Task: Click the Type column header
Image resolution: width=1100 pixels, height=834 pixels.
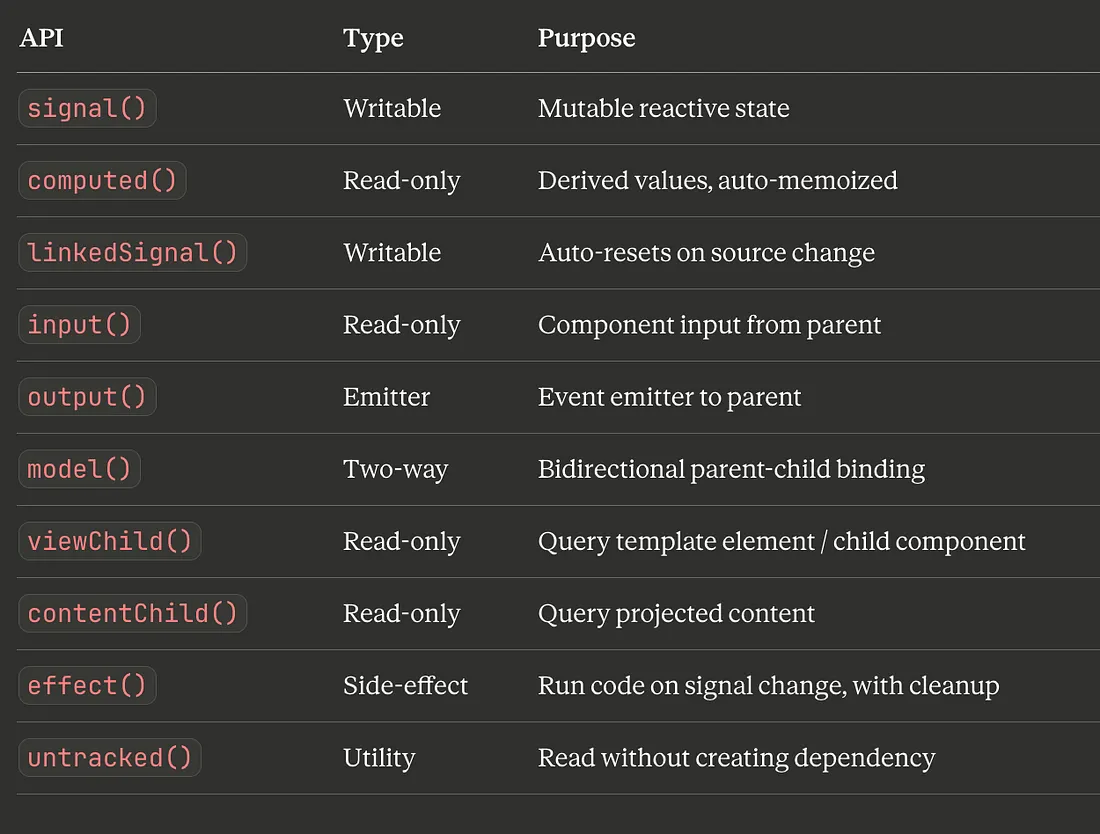Action: (373, 38)
